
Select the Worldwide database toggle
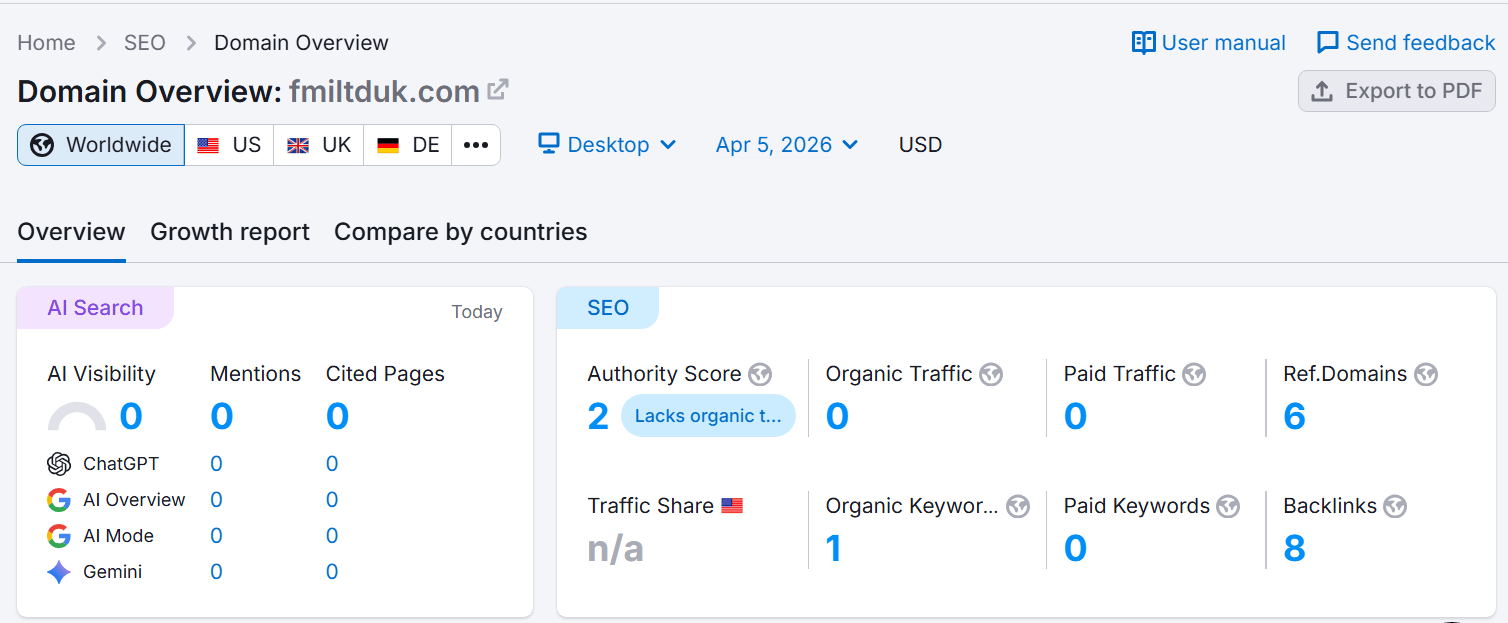pyautogui.click(x=101, y=145)
